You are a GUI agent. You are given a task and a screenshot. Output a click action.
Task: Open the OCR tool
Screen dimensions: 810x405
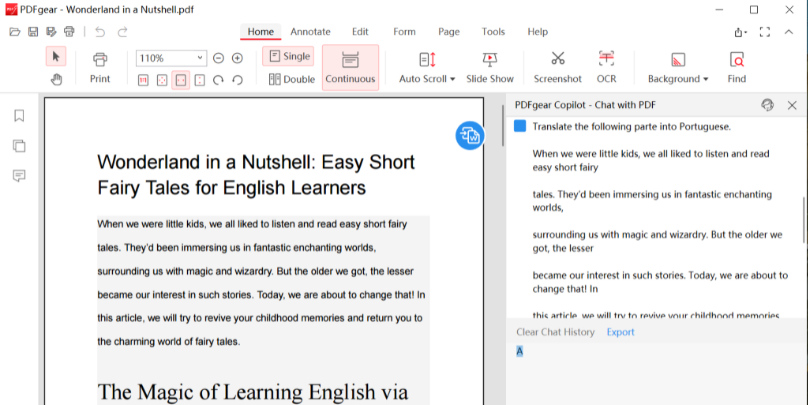click(x=606, y=67)
